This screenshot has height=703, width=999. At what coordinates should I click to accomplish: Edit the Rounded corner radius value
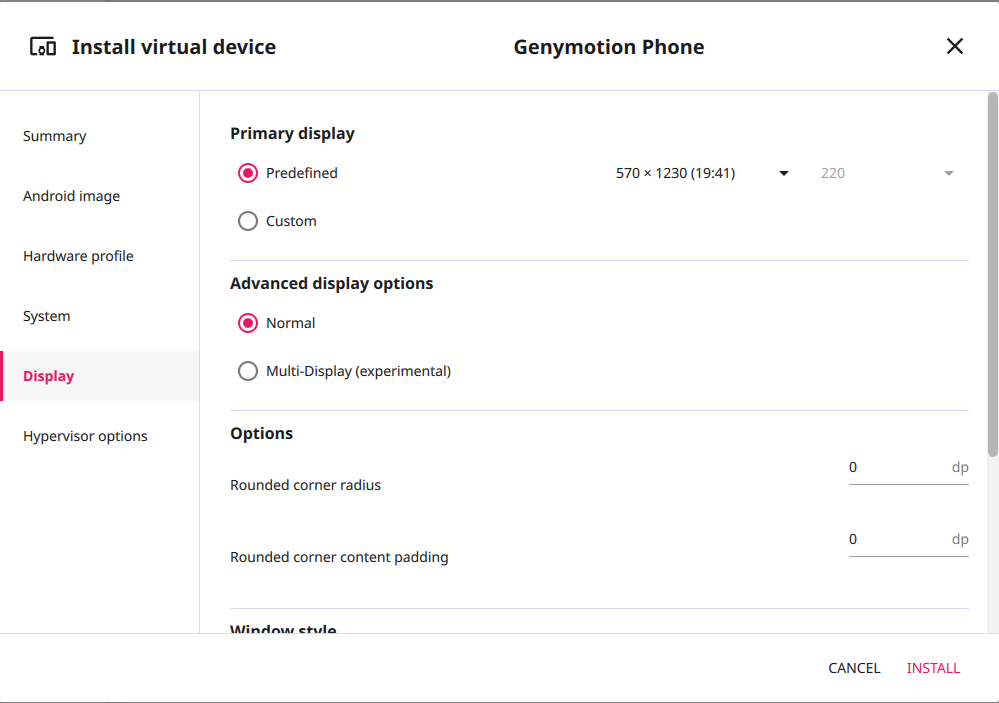pyautogui.click(x=900, y=467)
